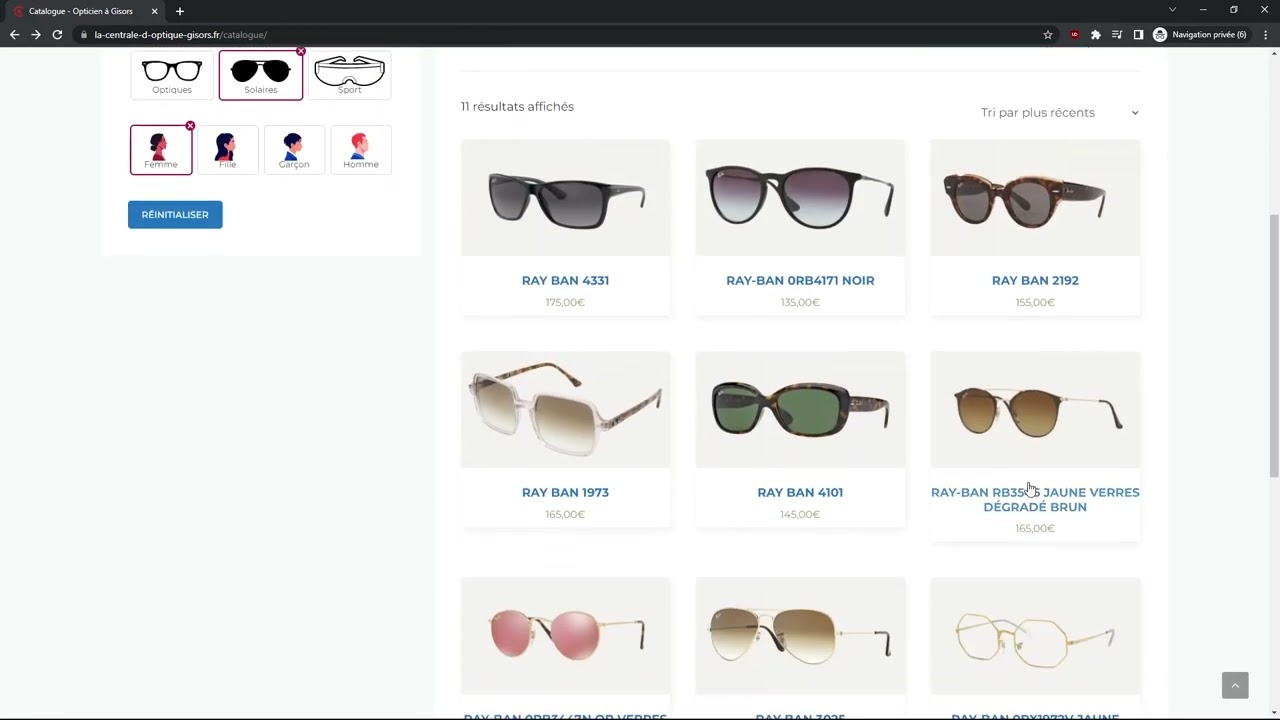Viewport: 1280px width, 720px height.
Task: Click the RAY-BAN 0RB4171 NOIR sunglasses image
Action: coord(800,198)
